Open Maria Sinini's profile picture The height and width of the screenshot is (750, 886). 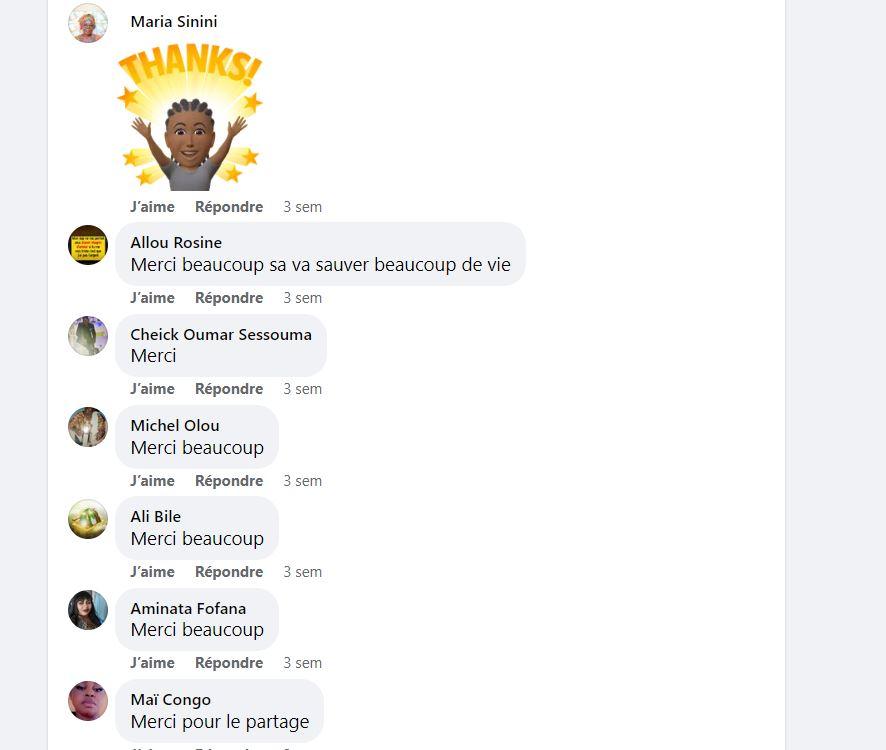click(88, 23)
